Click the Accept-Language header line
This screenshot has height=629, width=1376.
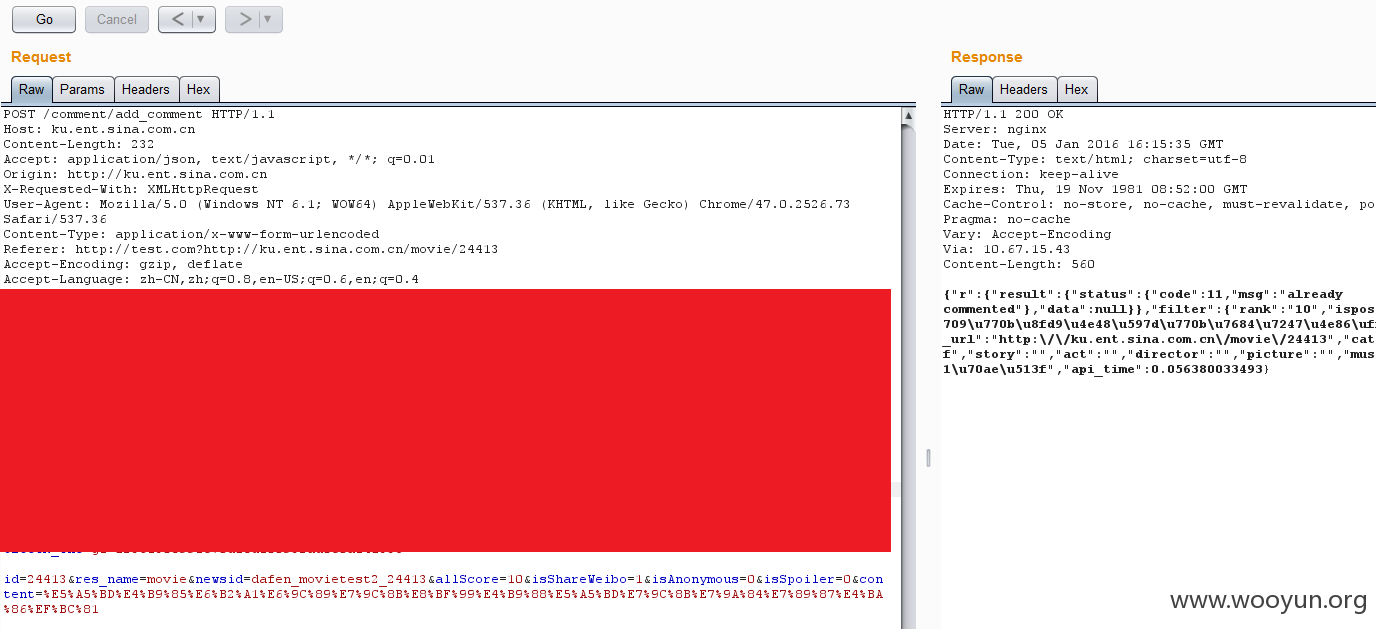point(211,279)
